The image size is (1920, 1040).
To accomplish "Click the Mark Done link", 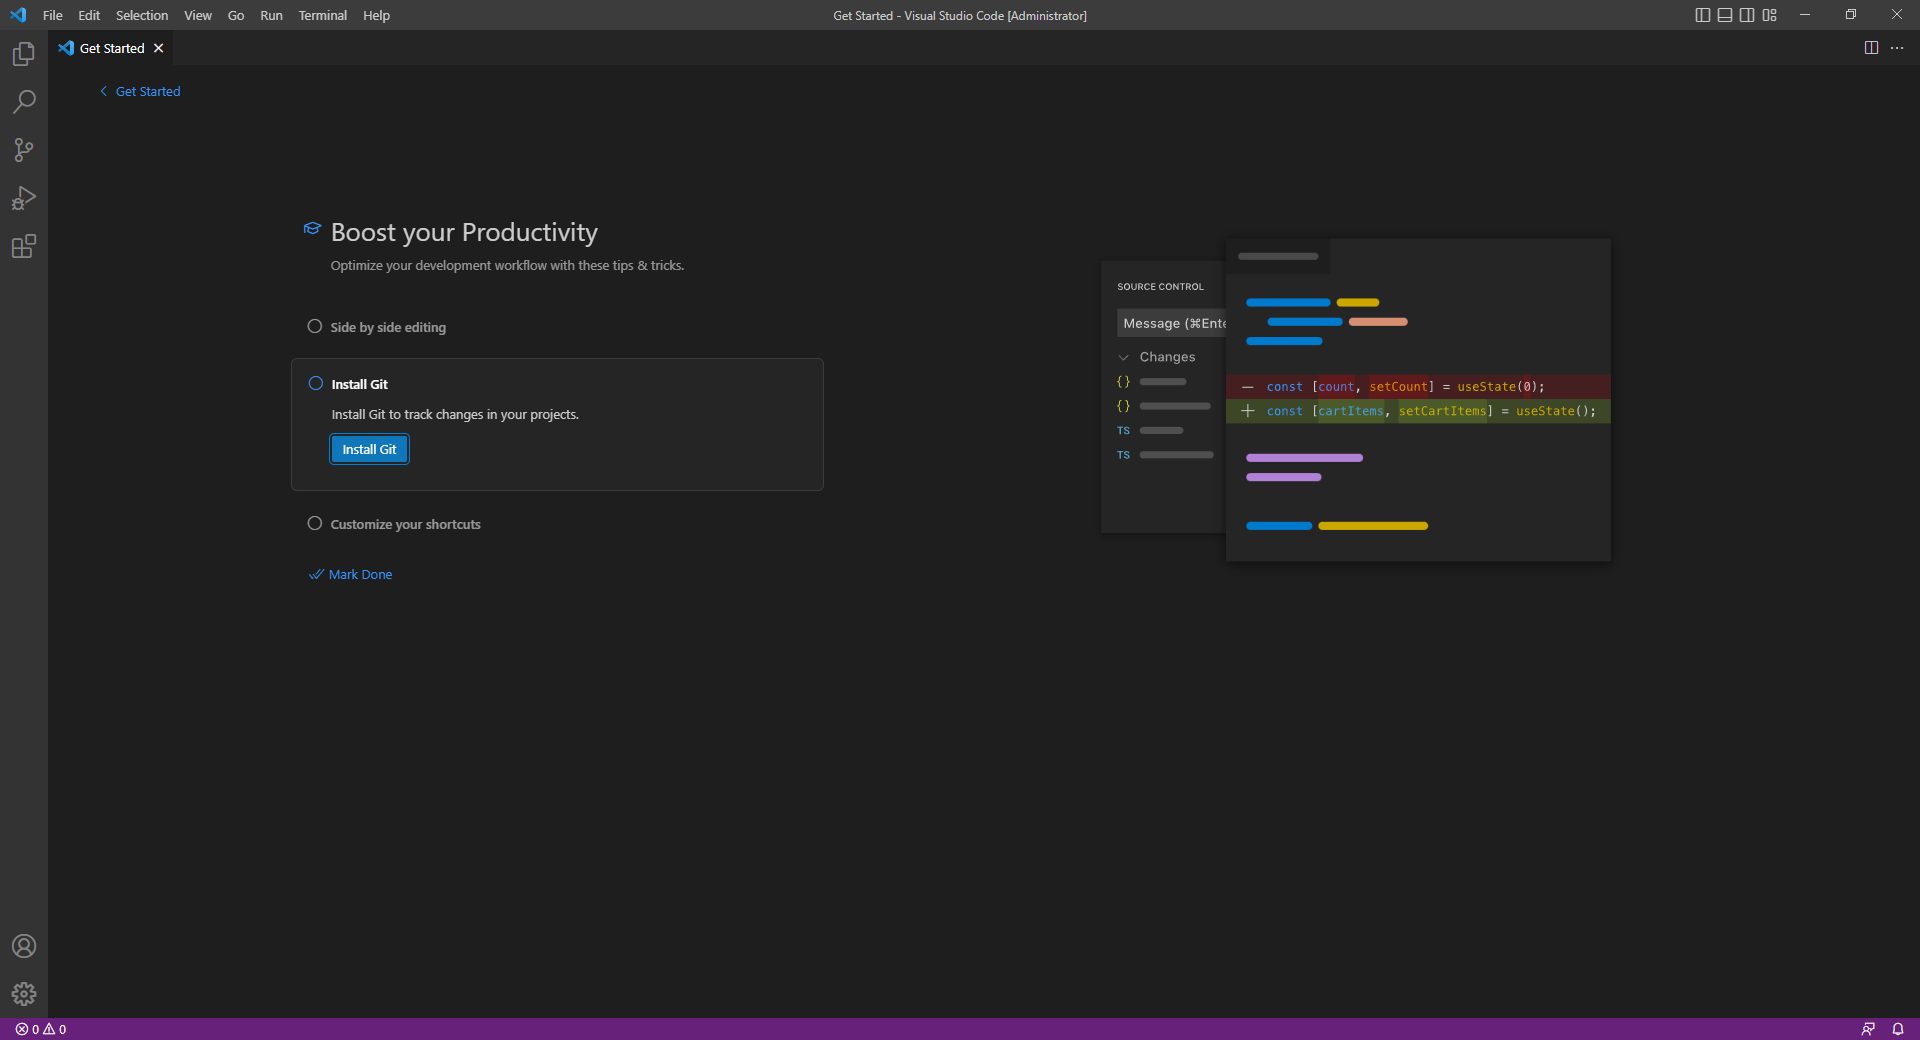I will pyautogui.click(x=351, y=575).
